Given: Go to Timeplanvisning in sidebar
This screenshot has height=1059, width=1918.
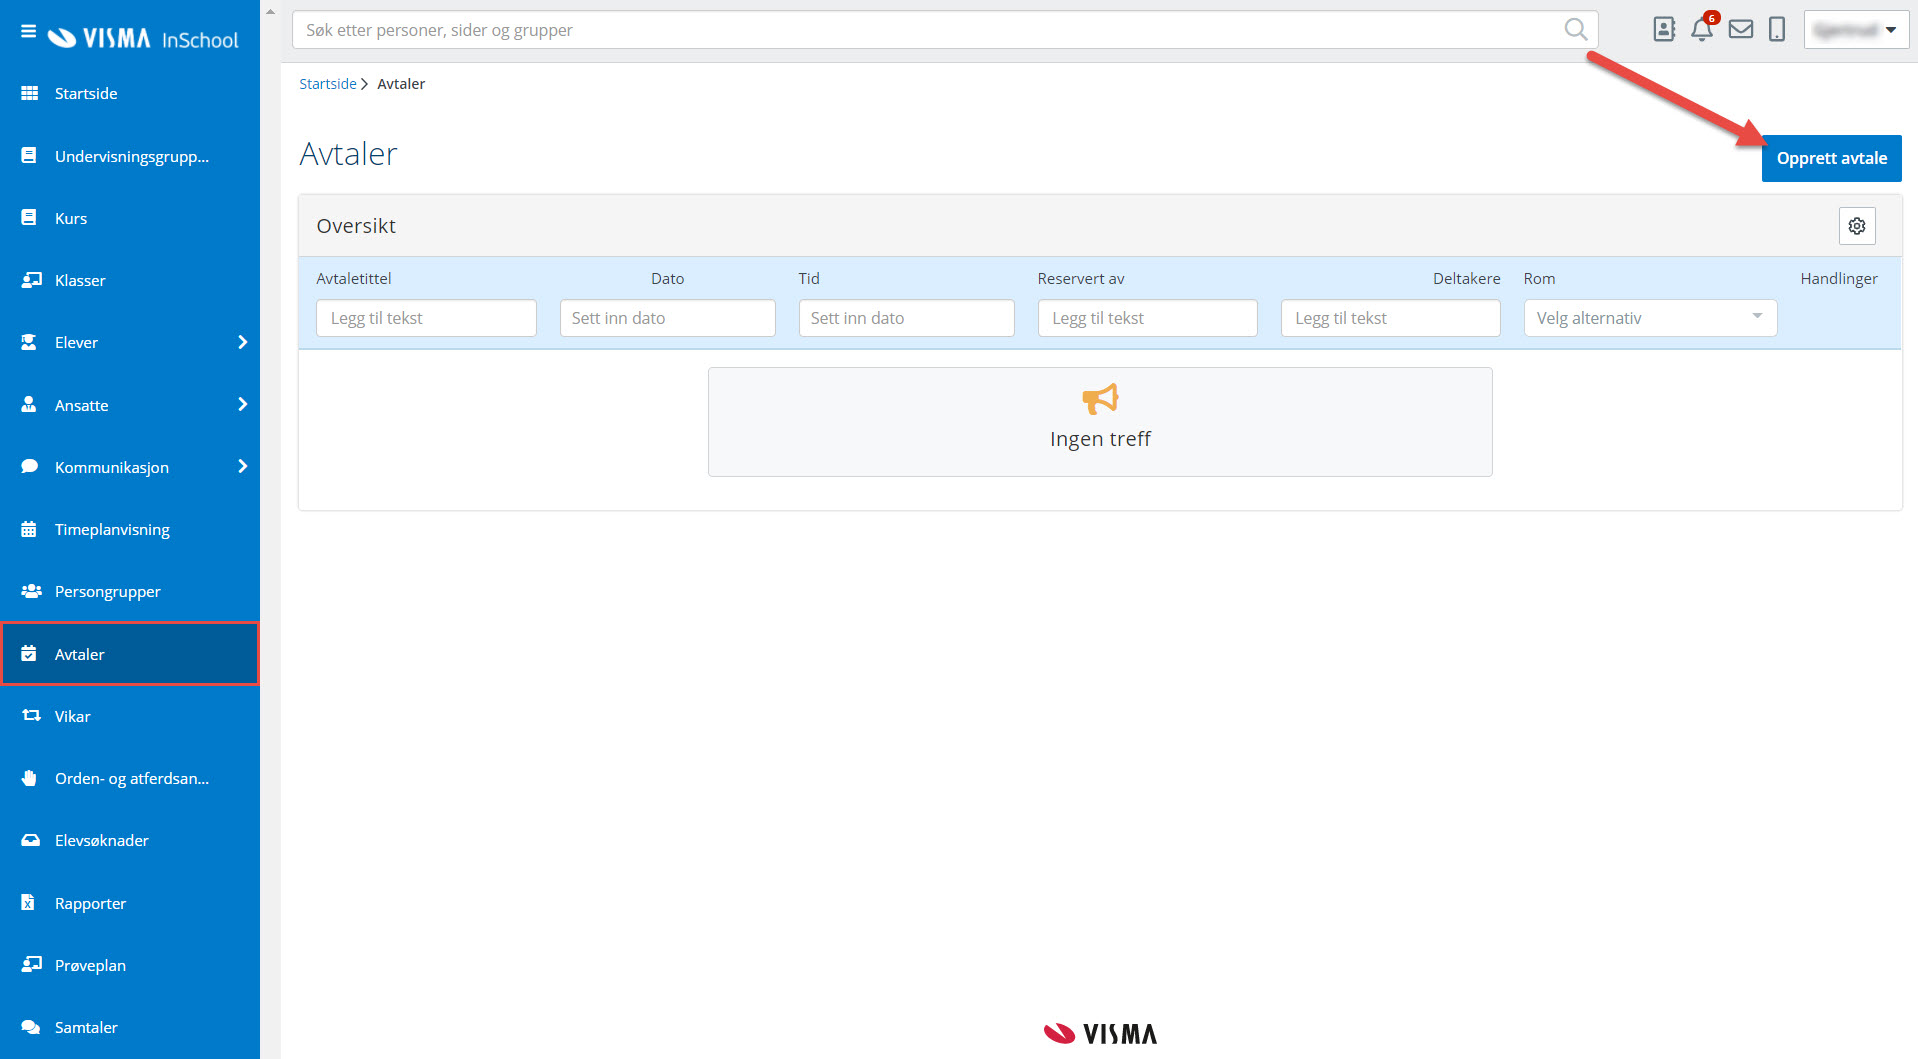Looking at the screenshot, I should pos(112,530).
